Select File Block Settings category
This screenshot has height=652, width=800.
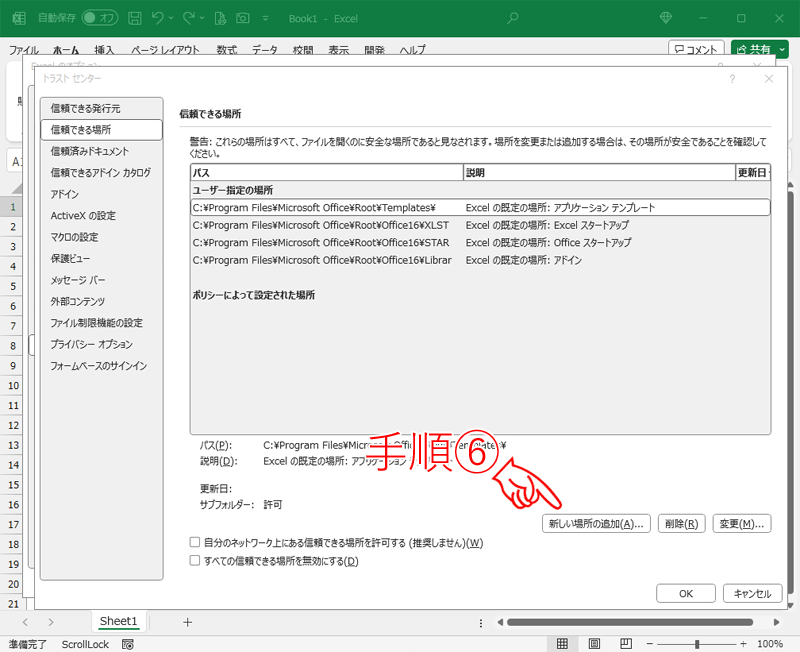coord(102,322)
